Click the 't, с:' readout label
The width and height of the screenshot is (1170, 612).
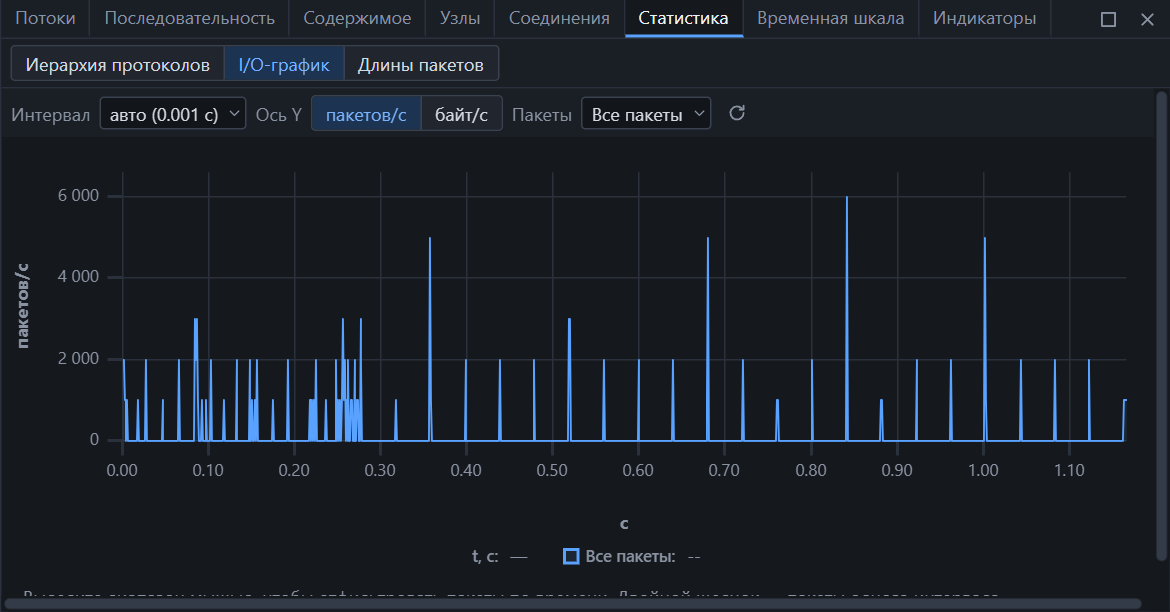pyautogui.click(x=485, y=556)
